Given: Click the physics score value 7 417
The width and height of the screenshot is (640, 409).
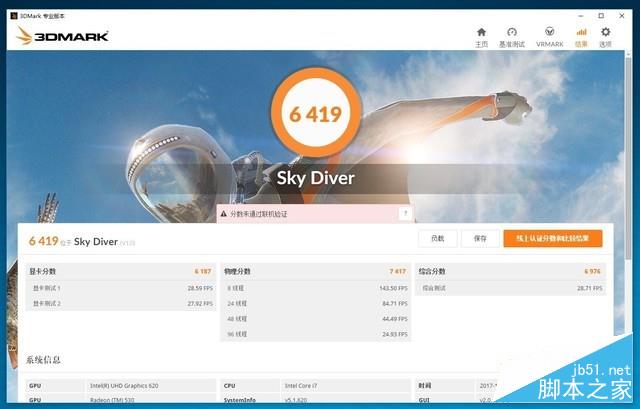Looking at the screenshot, I should (398, 271).
